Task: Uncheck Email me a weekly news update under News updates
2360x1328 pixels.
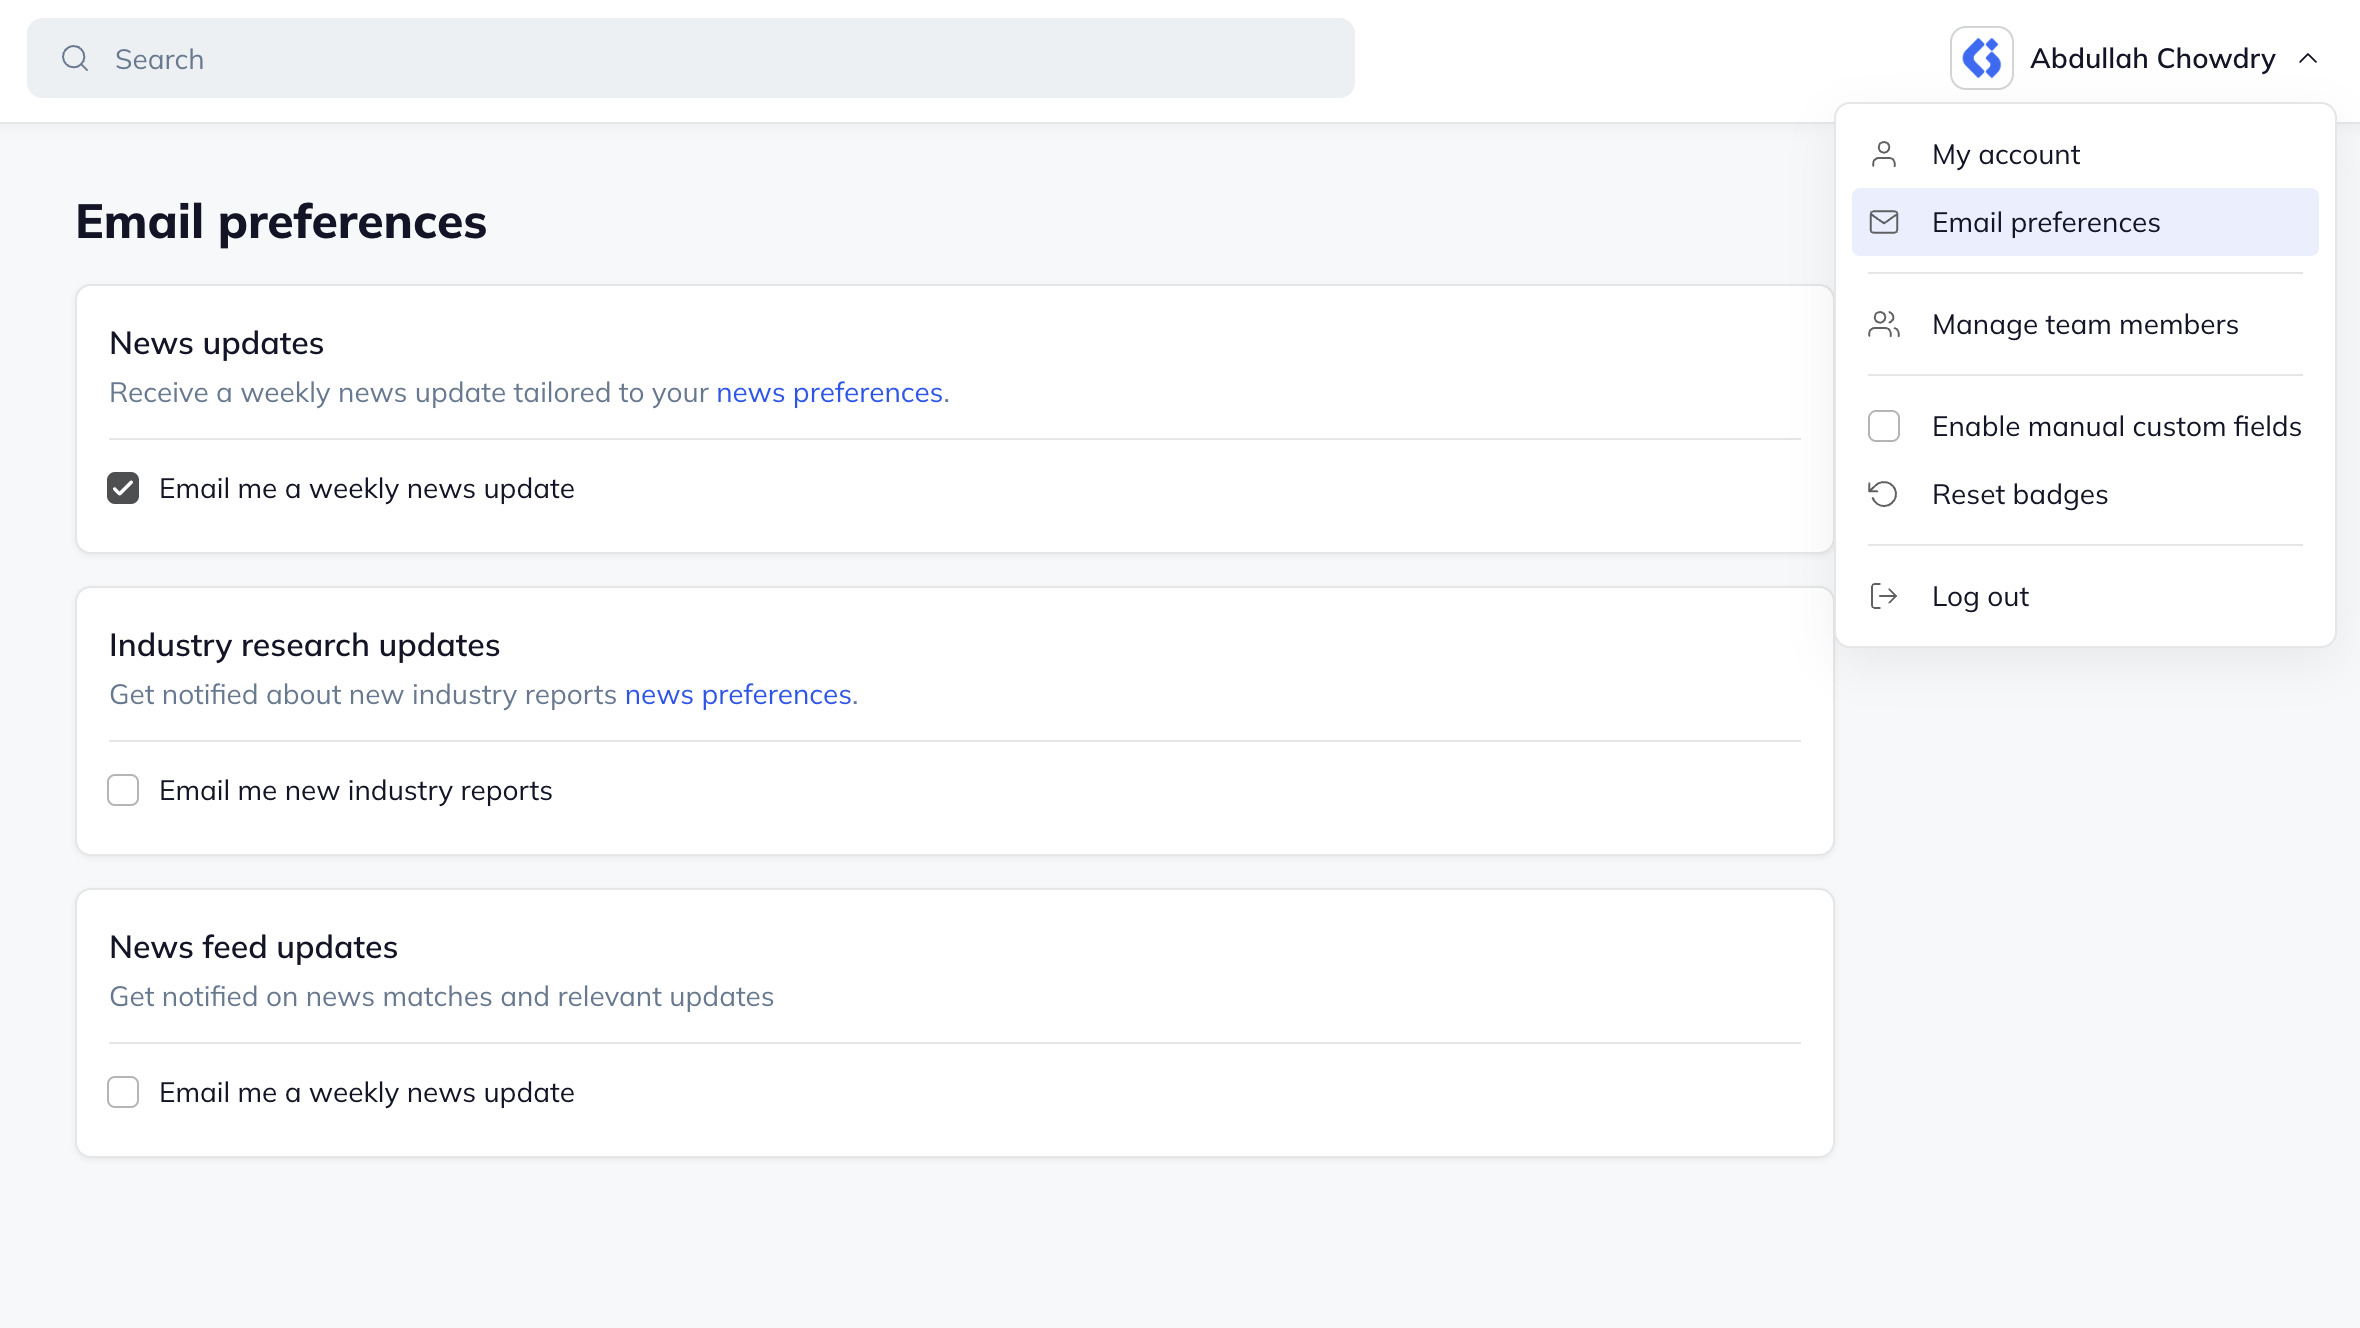Action: pyautogui.click(x=123, y=488)
